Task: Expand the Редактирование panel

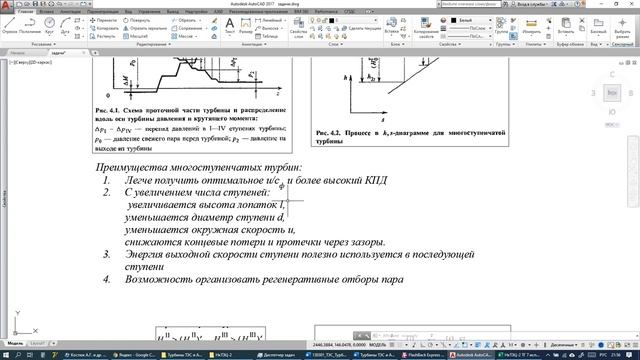Action: (x=153, y=44)
